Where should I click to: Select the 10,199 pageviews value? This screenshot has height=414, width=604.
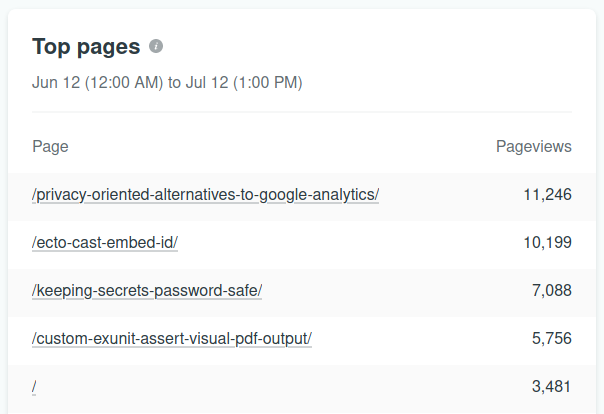click(x=547, y=243)
